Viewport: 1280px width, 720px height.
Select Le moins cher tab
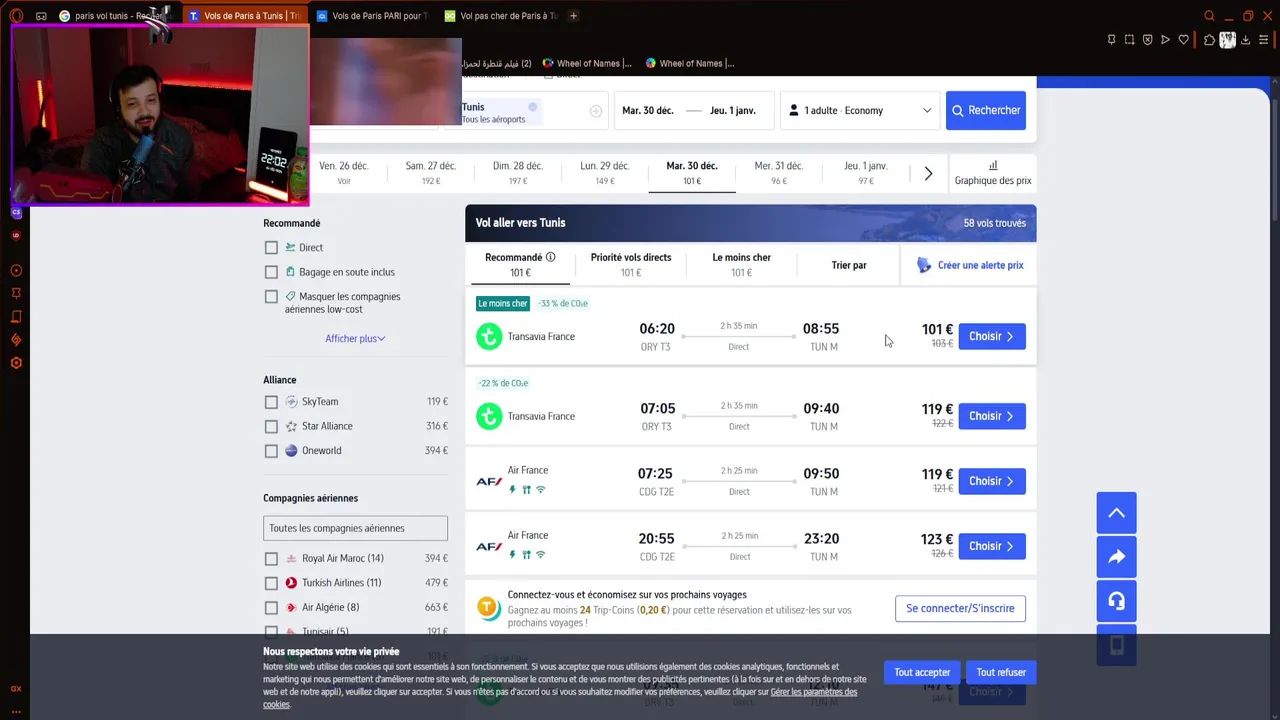[x=741, y=265]
